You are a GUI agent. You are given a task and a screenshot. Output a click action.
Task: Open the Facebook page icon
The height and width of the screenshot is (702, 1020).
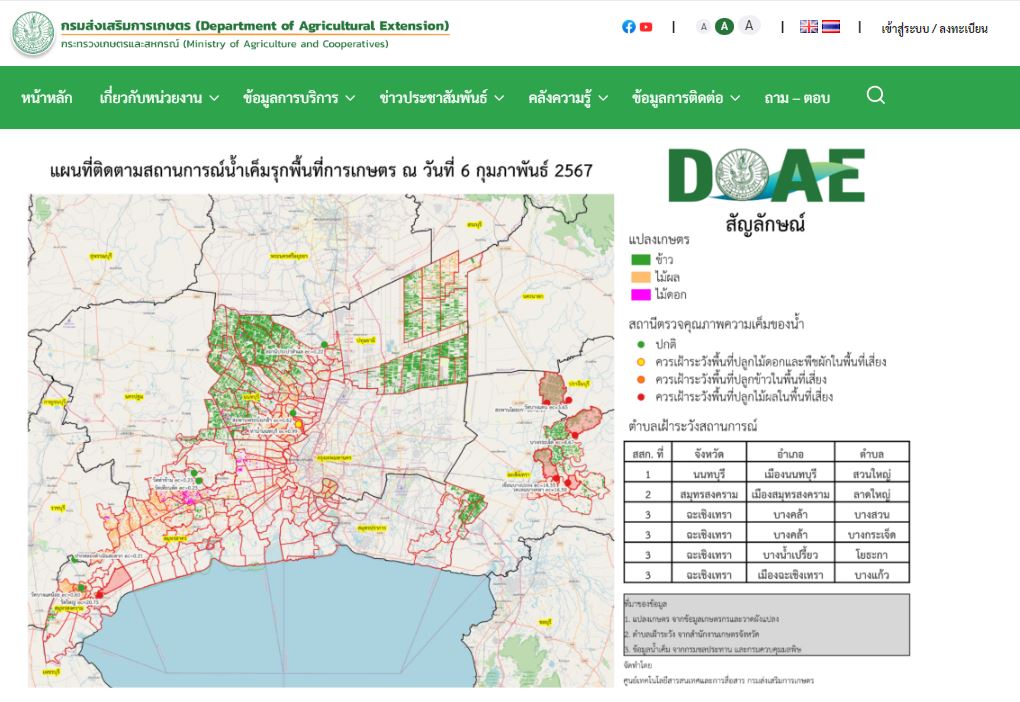(x=629, y=27)
